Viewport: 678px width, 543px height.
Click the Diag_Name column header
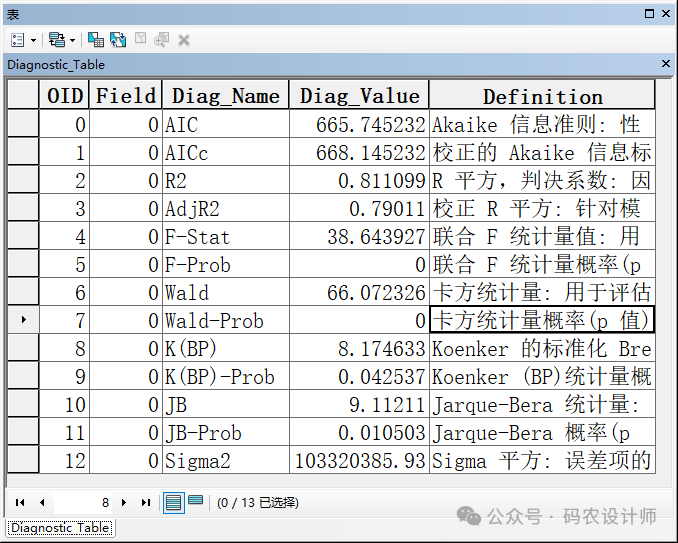point(225,96)
